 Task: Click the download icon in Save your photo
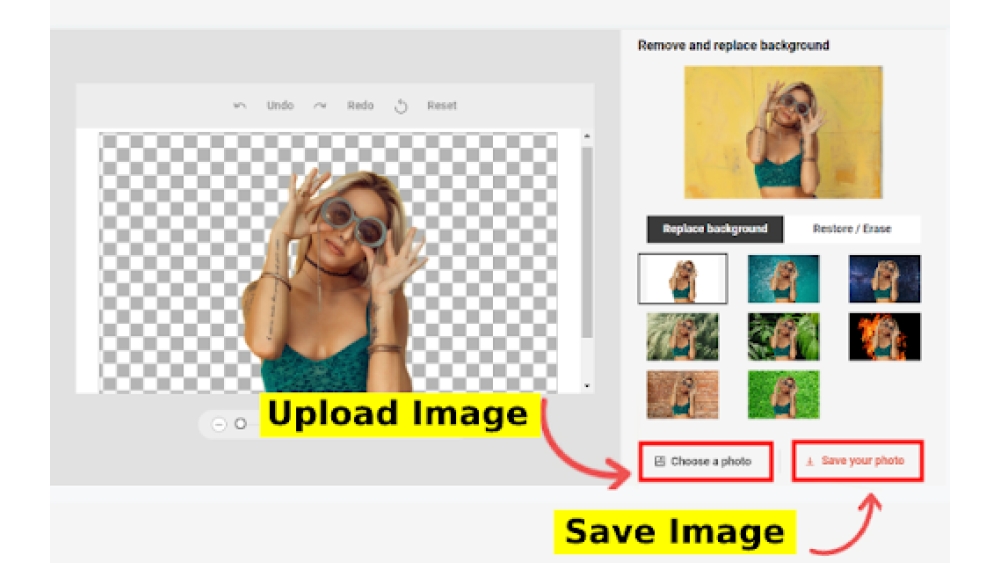pyautogui.click(x=810, y=461)
